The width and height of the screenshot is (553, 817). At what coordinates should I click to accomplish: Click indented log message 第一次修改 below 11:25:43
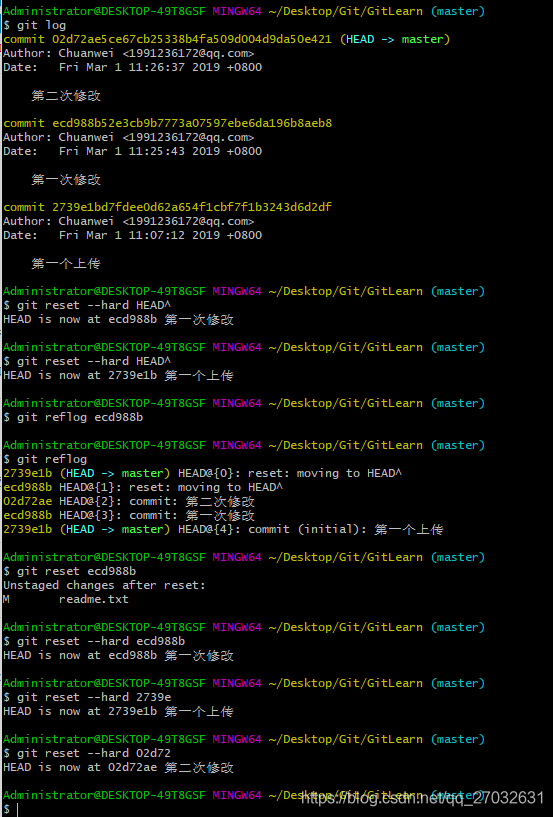click(66, 179)
